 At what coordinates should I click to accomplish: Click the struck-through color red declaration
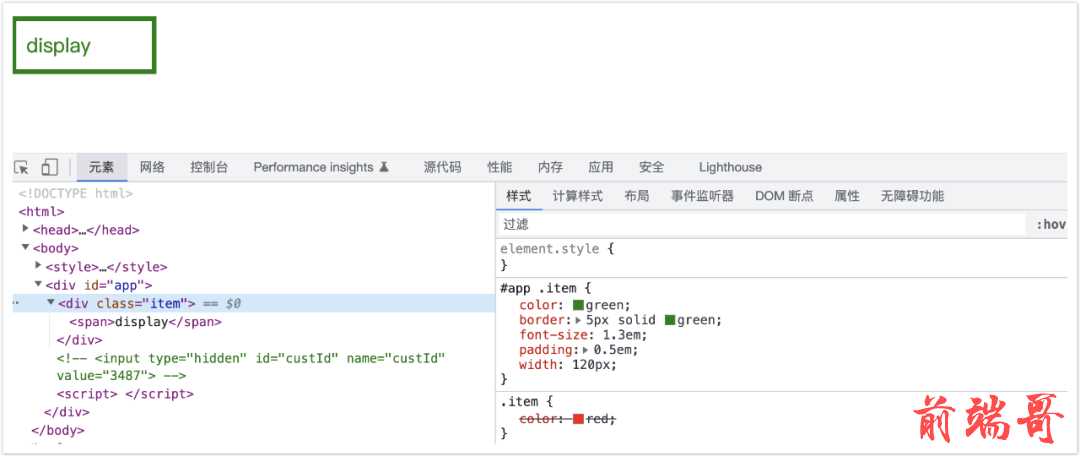(568, 418)
